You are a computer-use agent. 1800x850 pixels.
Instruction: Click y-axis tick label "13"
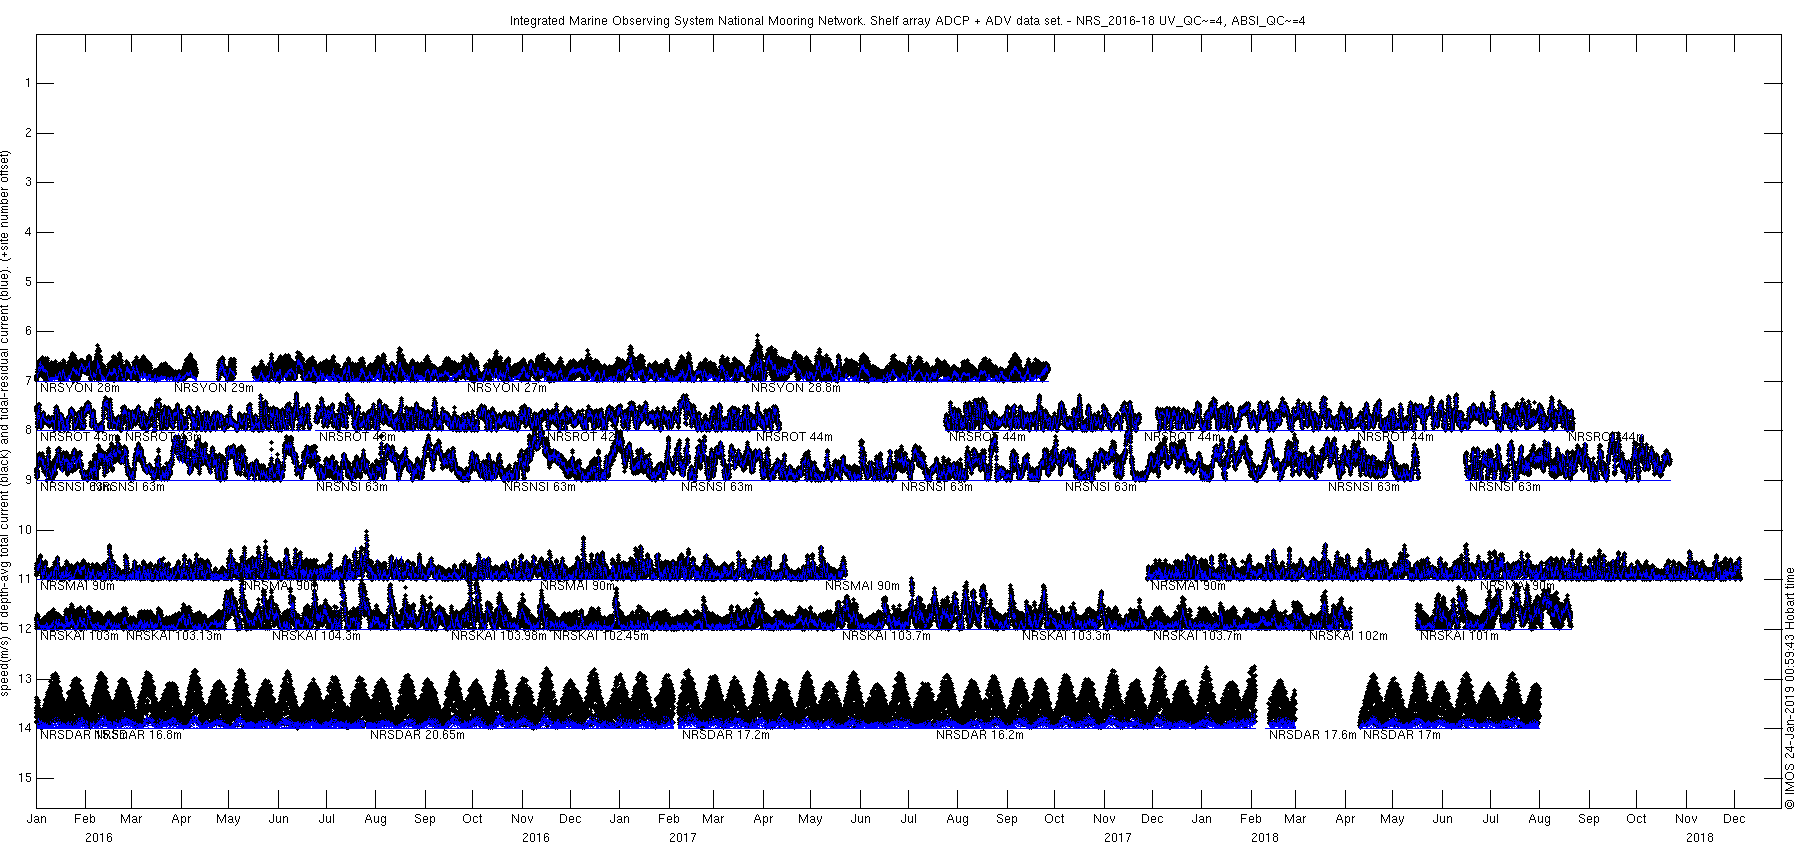pos(25,679)
